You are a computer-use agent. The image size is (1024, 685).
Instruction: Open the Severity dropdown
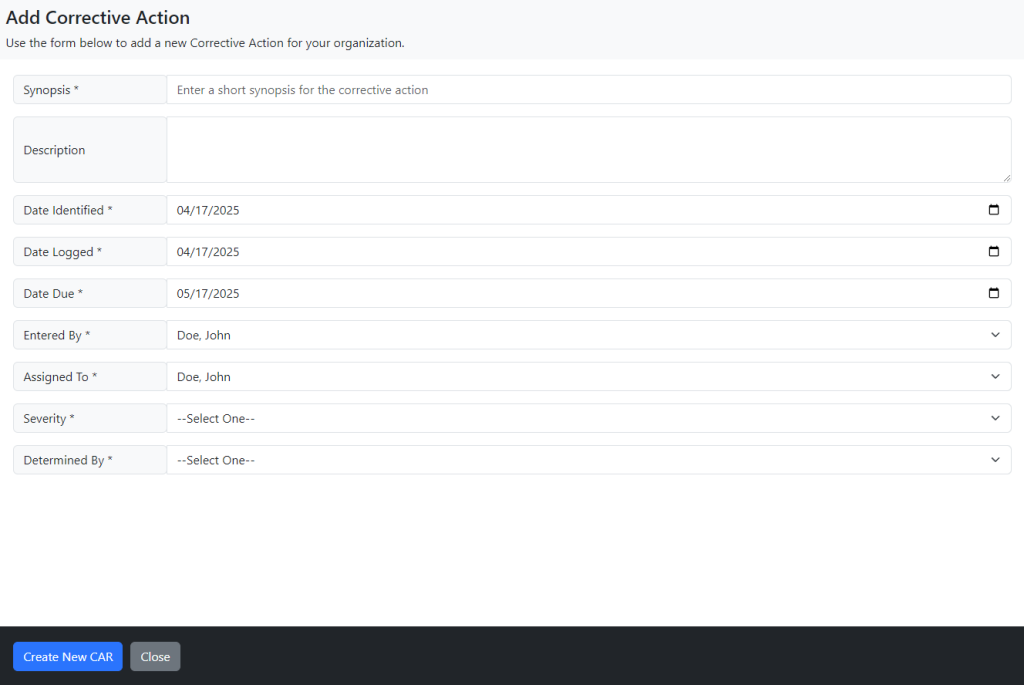point(588,419)
